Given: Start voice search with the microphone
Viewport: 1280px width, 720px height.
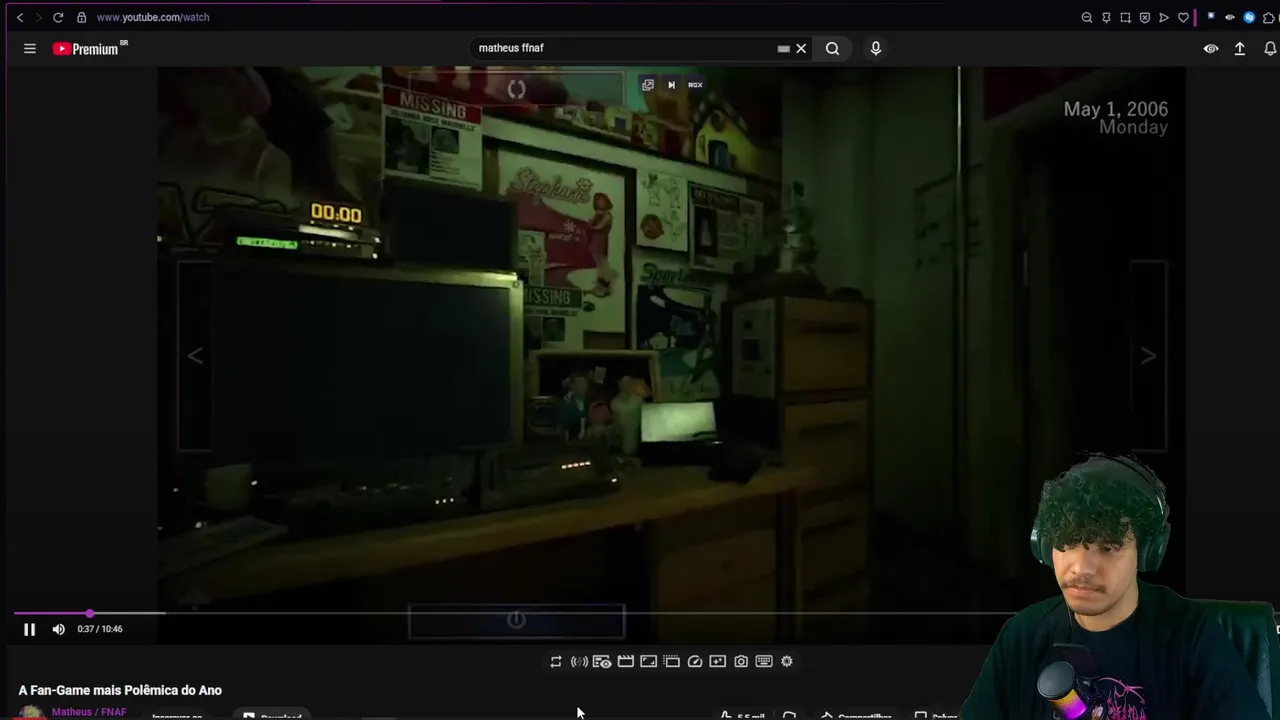Looking at the screenshot, I should 876,48.
